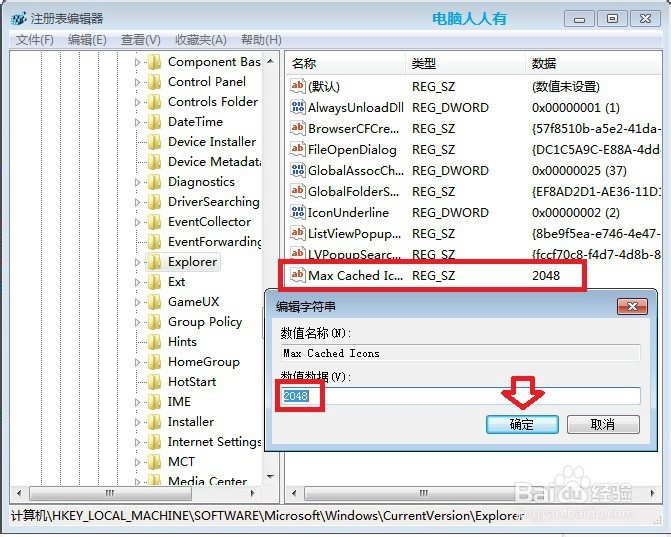Expand the DateTime tree node arrow

tap(137, 122)
